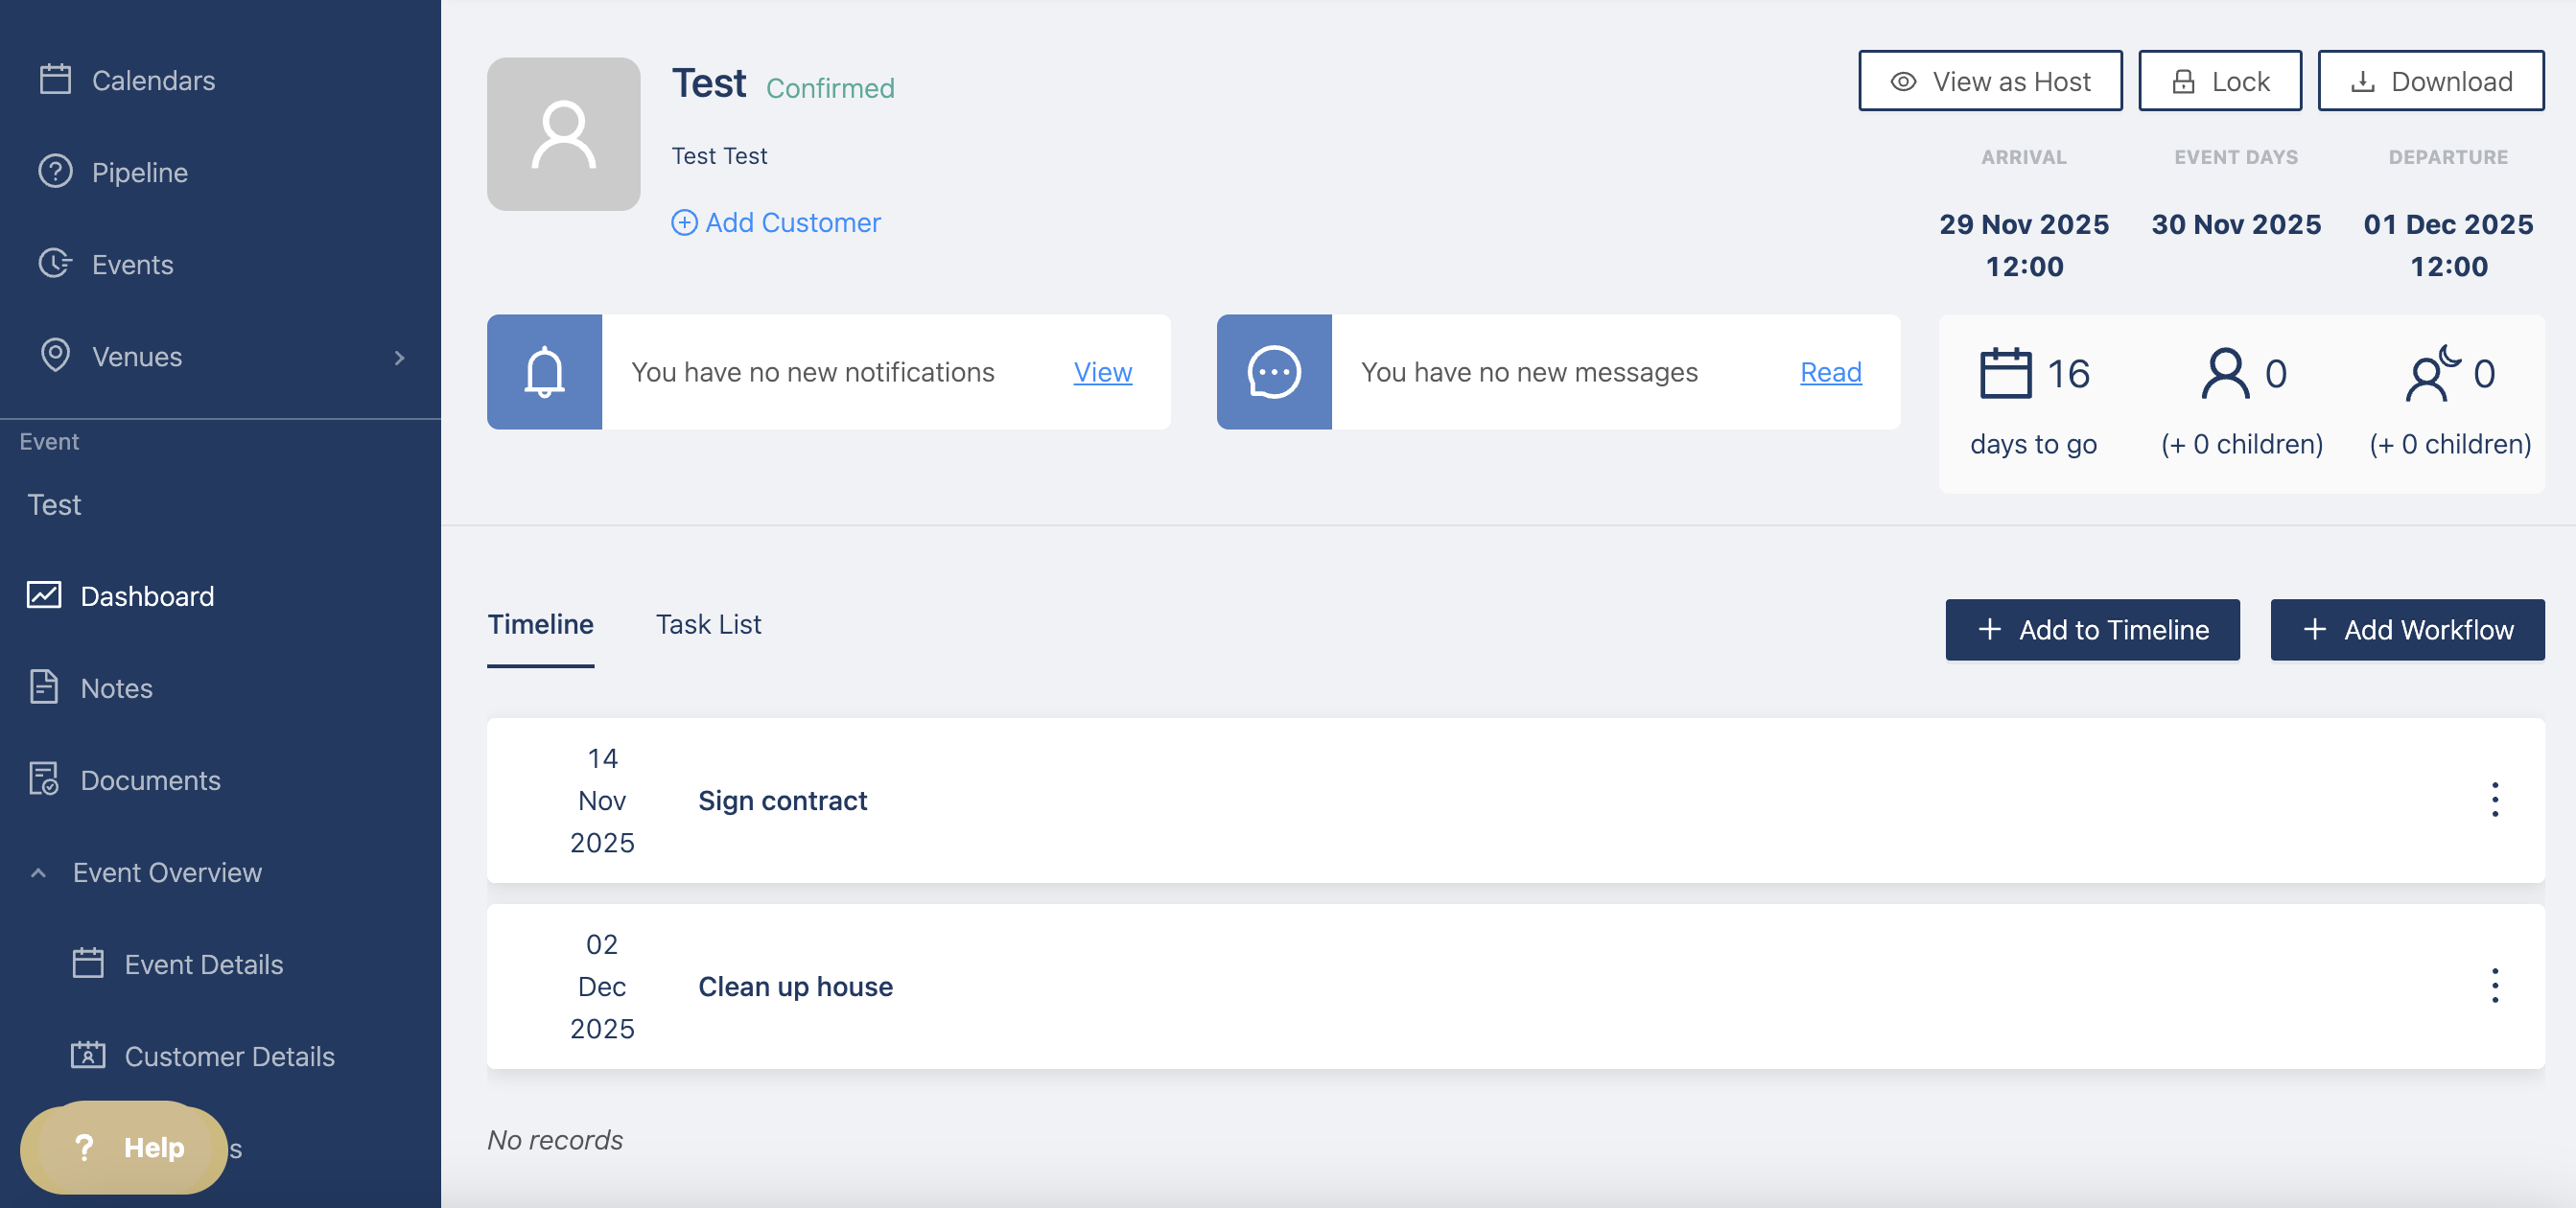The width and height of the screenshot is (2576, 1208).
Task: Click the days-to-go calendar icon
Action: (2005, 373)
